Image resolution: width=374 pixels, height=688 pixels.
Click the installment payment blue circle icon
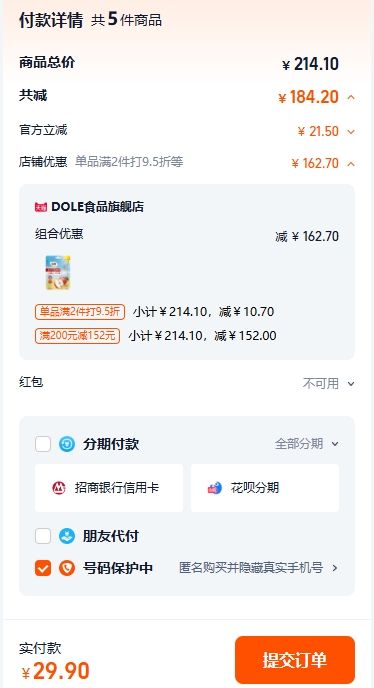[67, 444]
